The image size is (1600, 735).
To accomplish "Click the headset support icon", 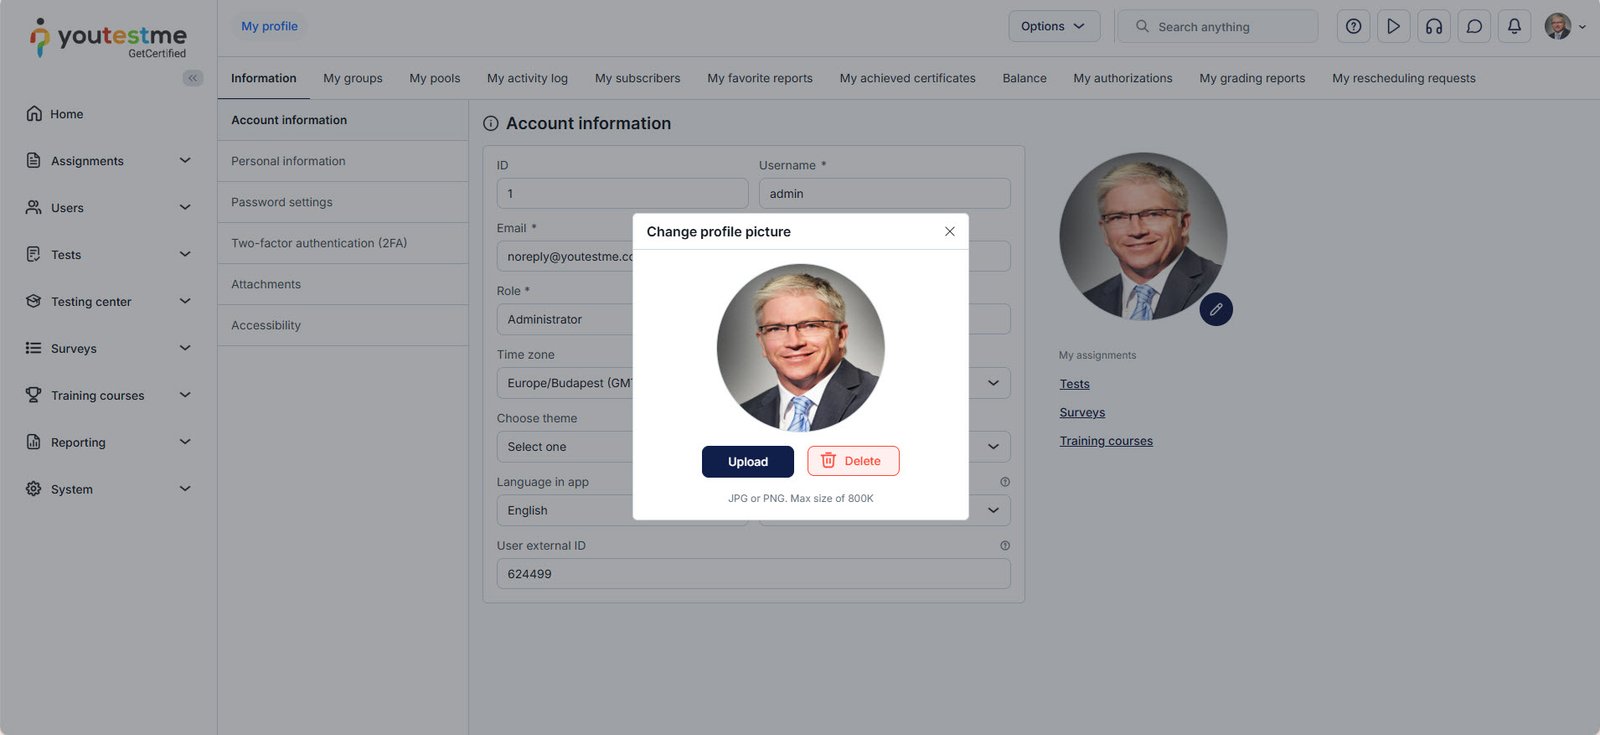I will tap(1433, 27).
